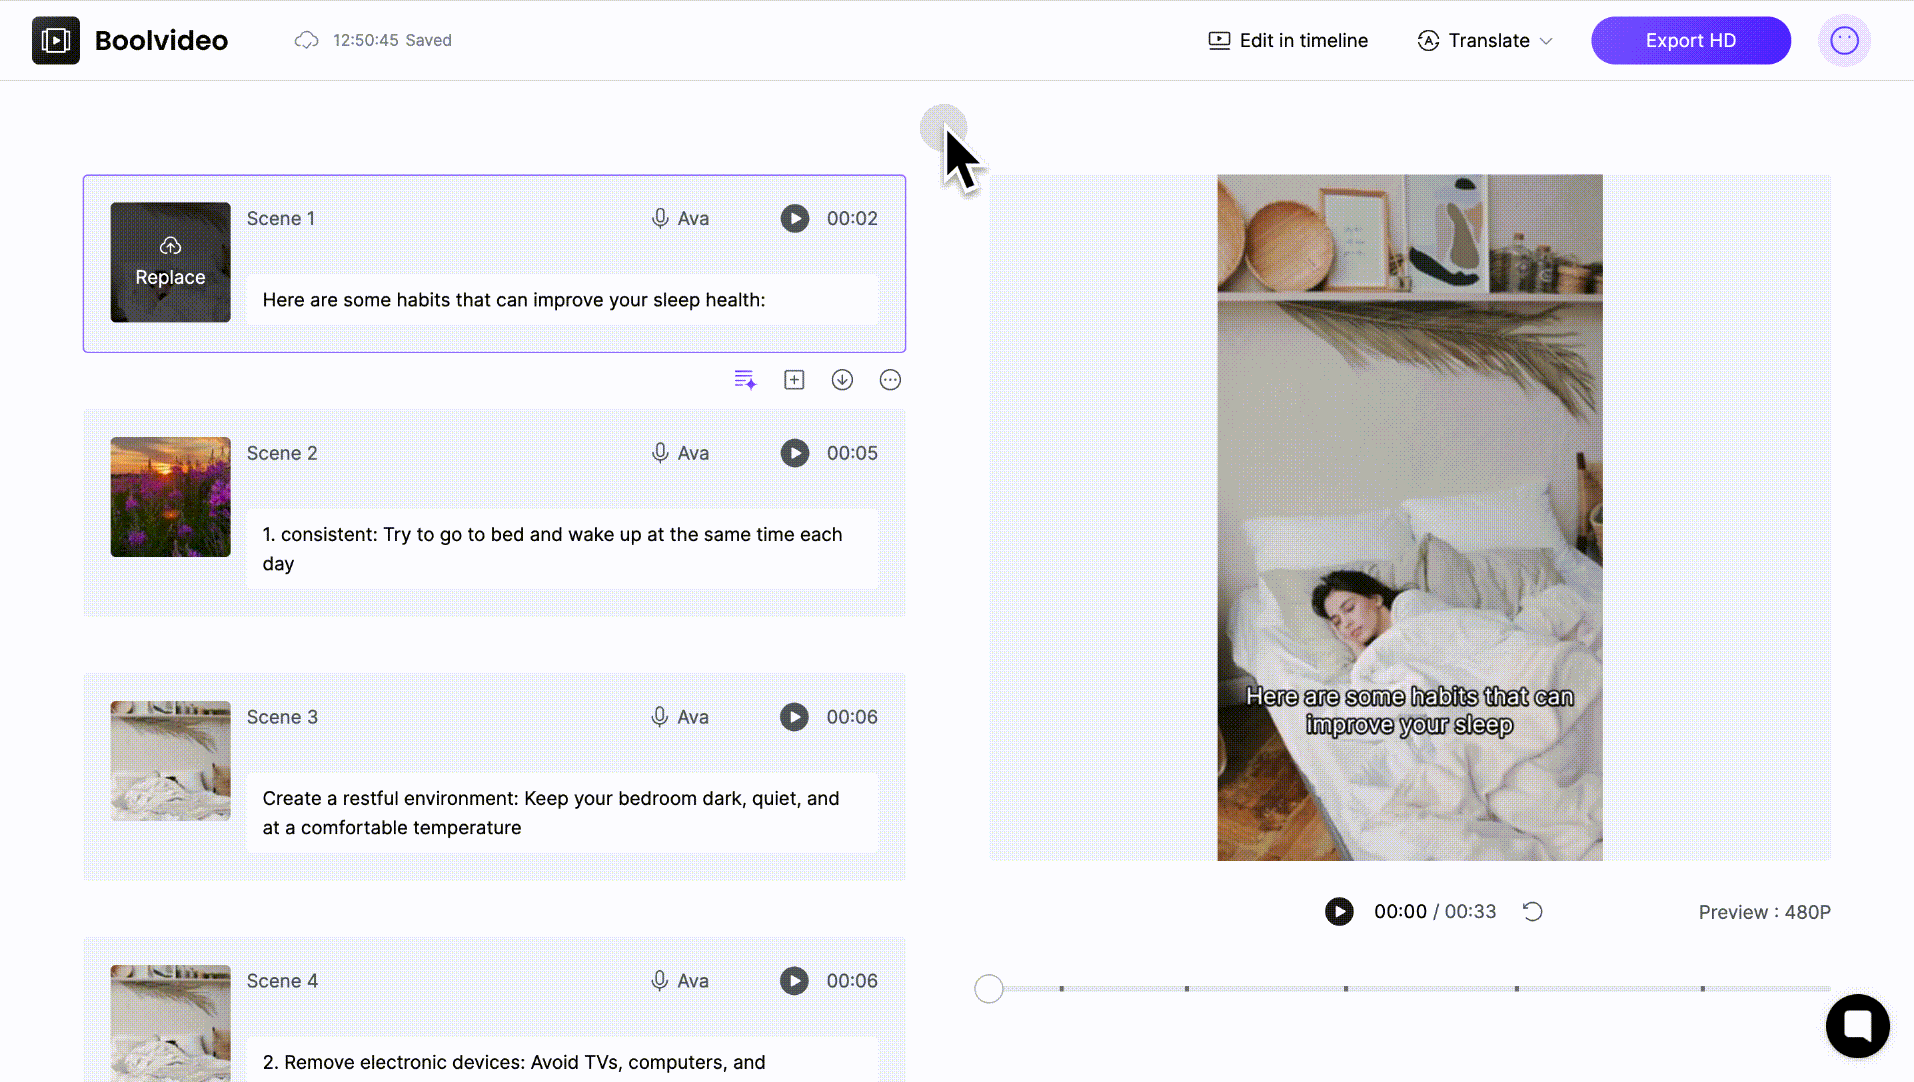Click the move scene down icon
Viewport: 1914px width, 1082px height.
pyautogui.click(x=842, y=380)
